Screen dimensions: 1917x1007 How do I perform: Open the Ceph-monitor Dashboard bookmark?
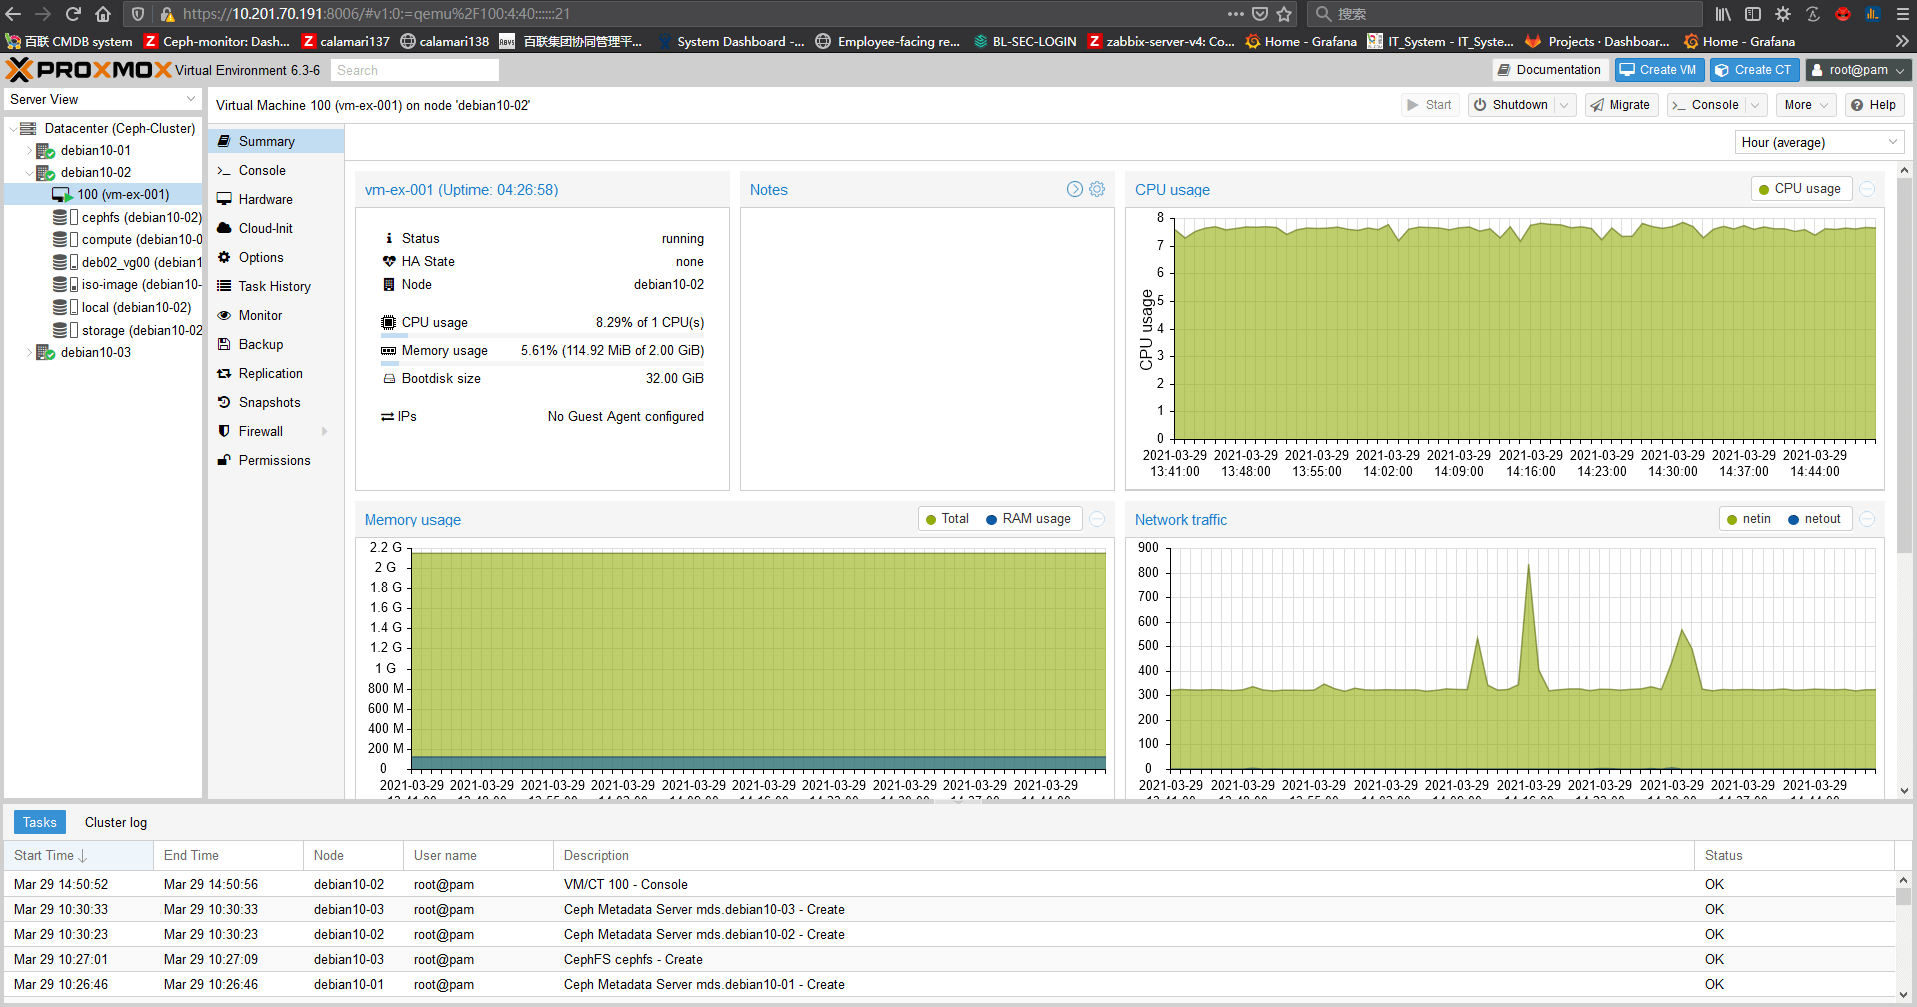(217, 41)
